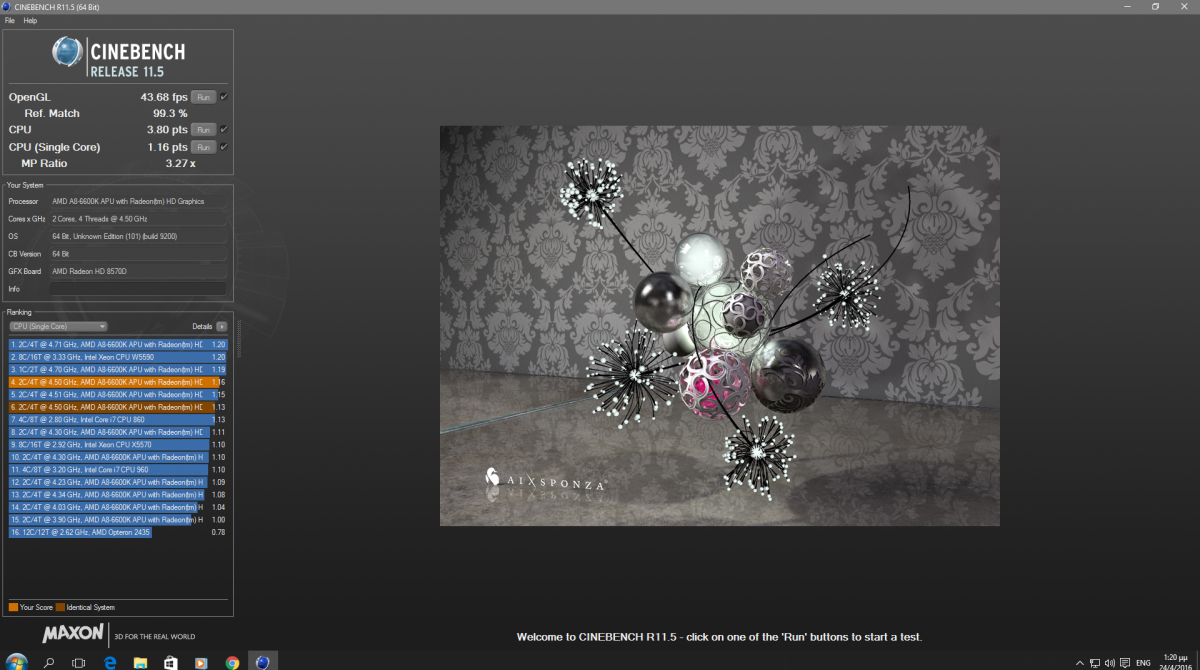The width and height of the screenshot is (1200, 670).
Task: Select rank 1 entry 2C/4T @ 4.71 GHz
Action: pos(118,345)
